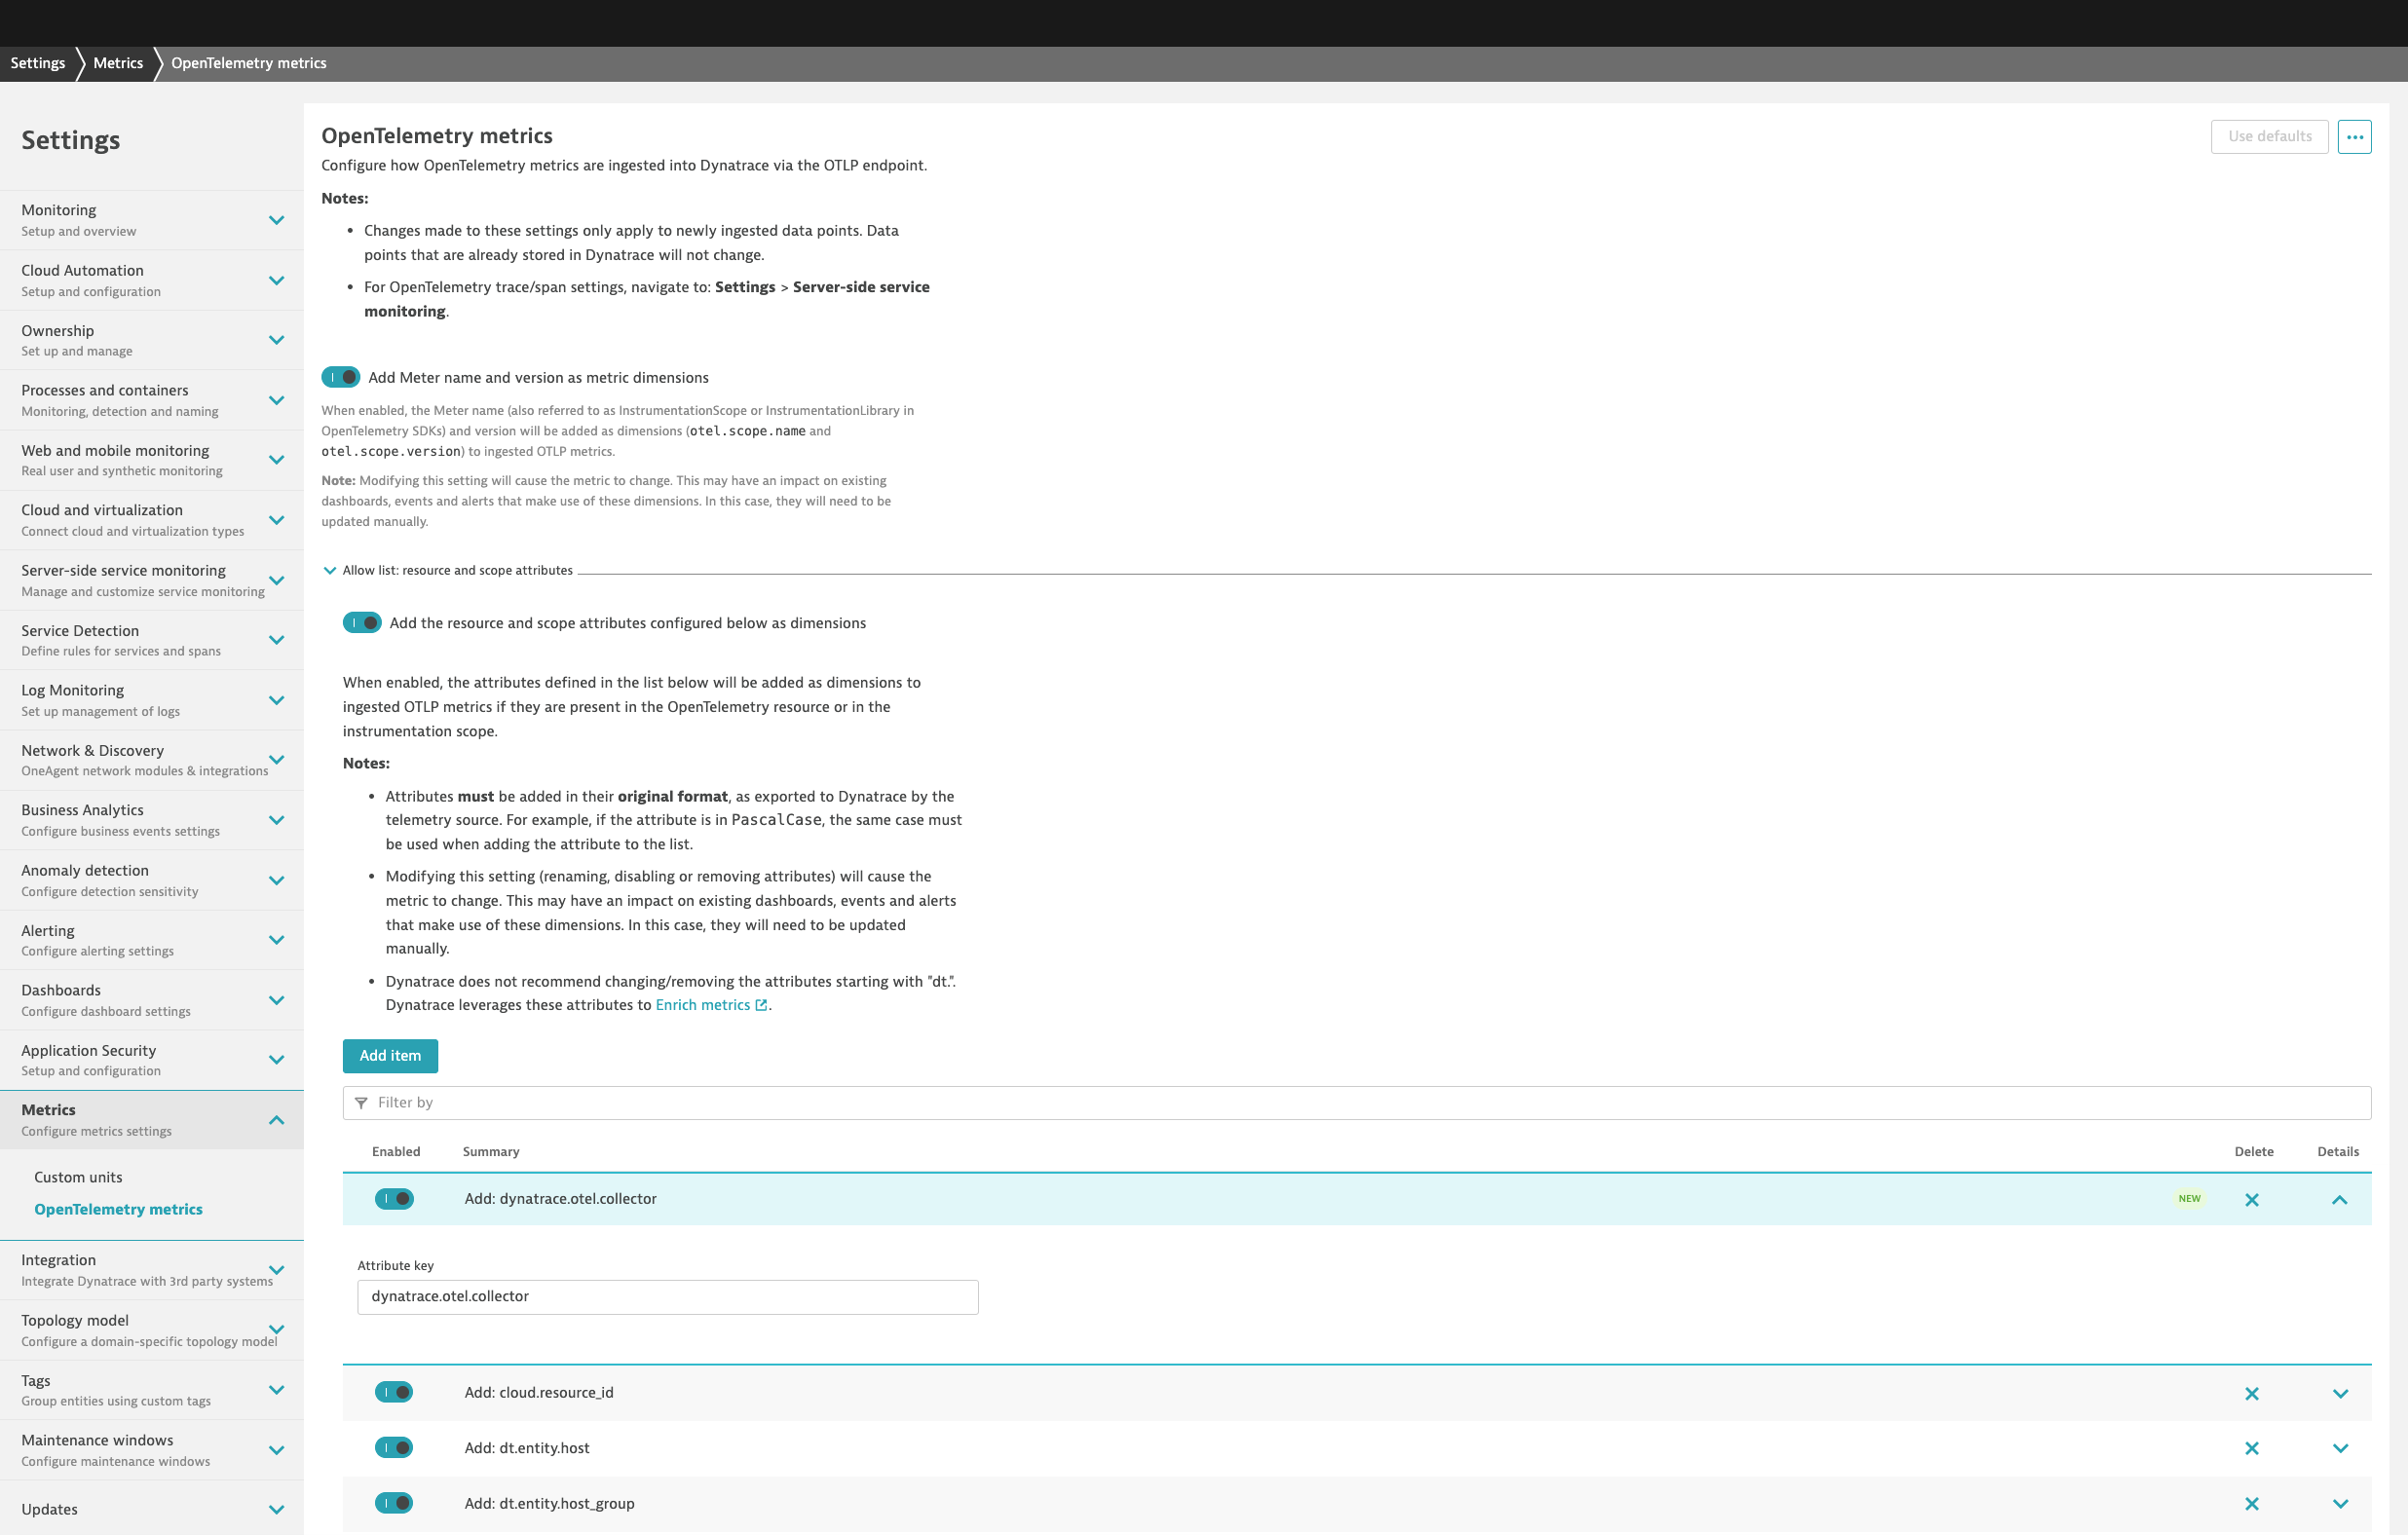Go to Settings breadcrumb
This screenshot has height=1535, width=2408.
point(38,63)
